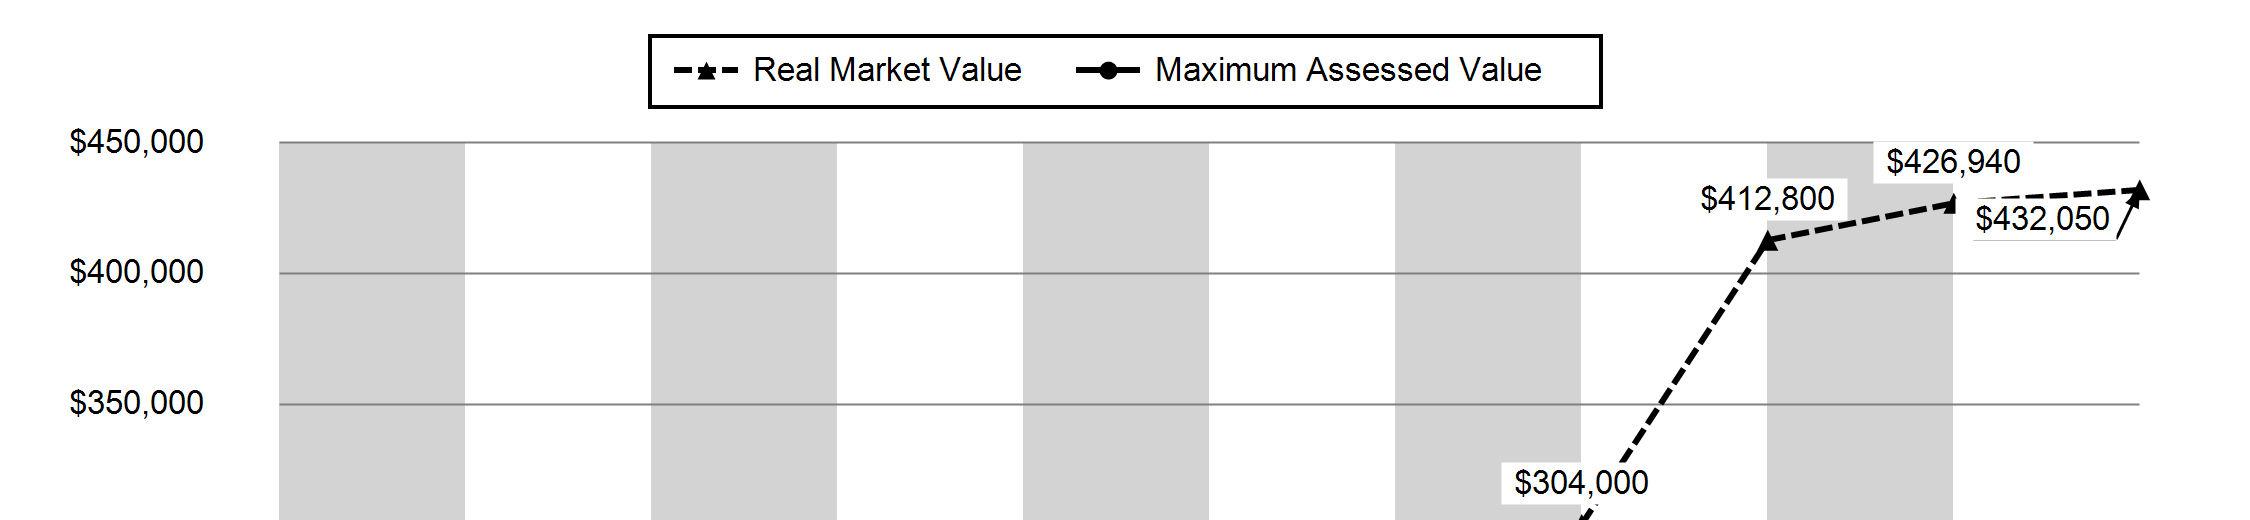Screen dimensions: 2250x520
Task: Select the gray band behind the $412,800 marker
Action: click(x=1860, y=330)
